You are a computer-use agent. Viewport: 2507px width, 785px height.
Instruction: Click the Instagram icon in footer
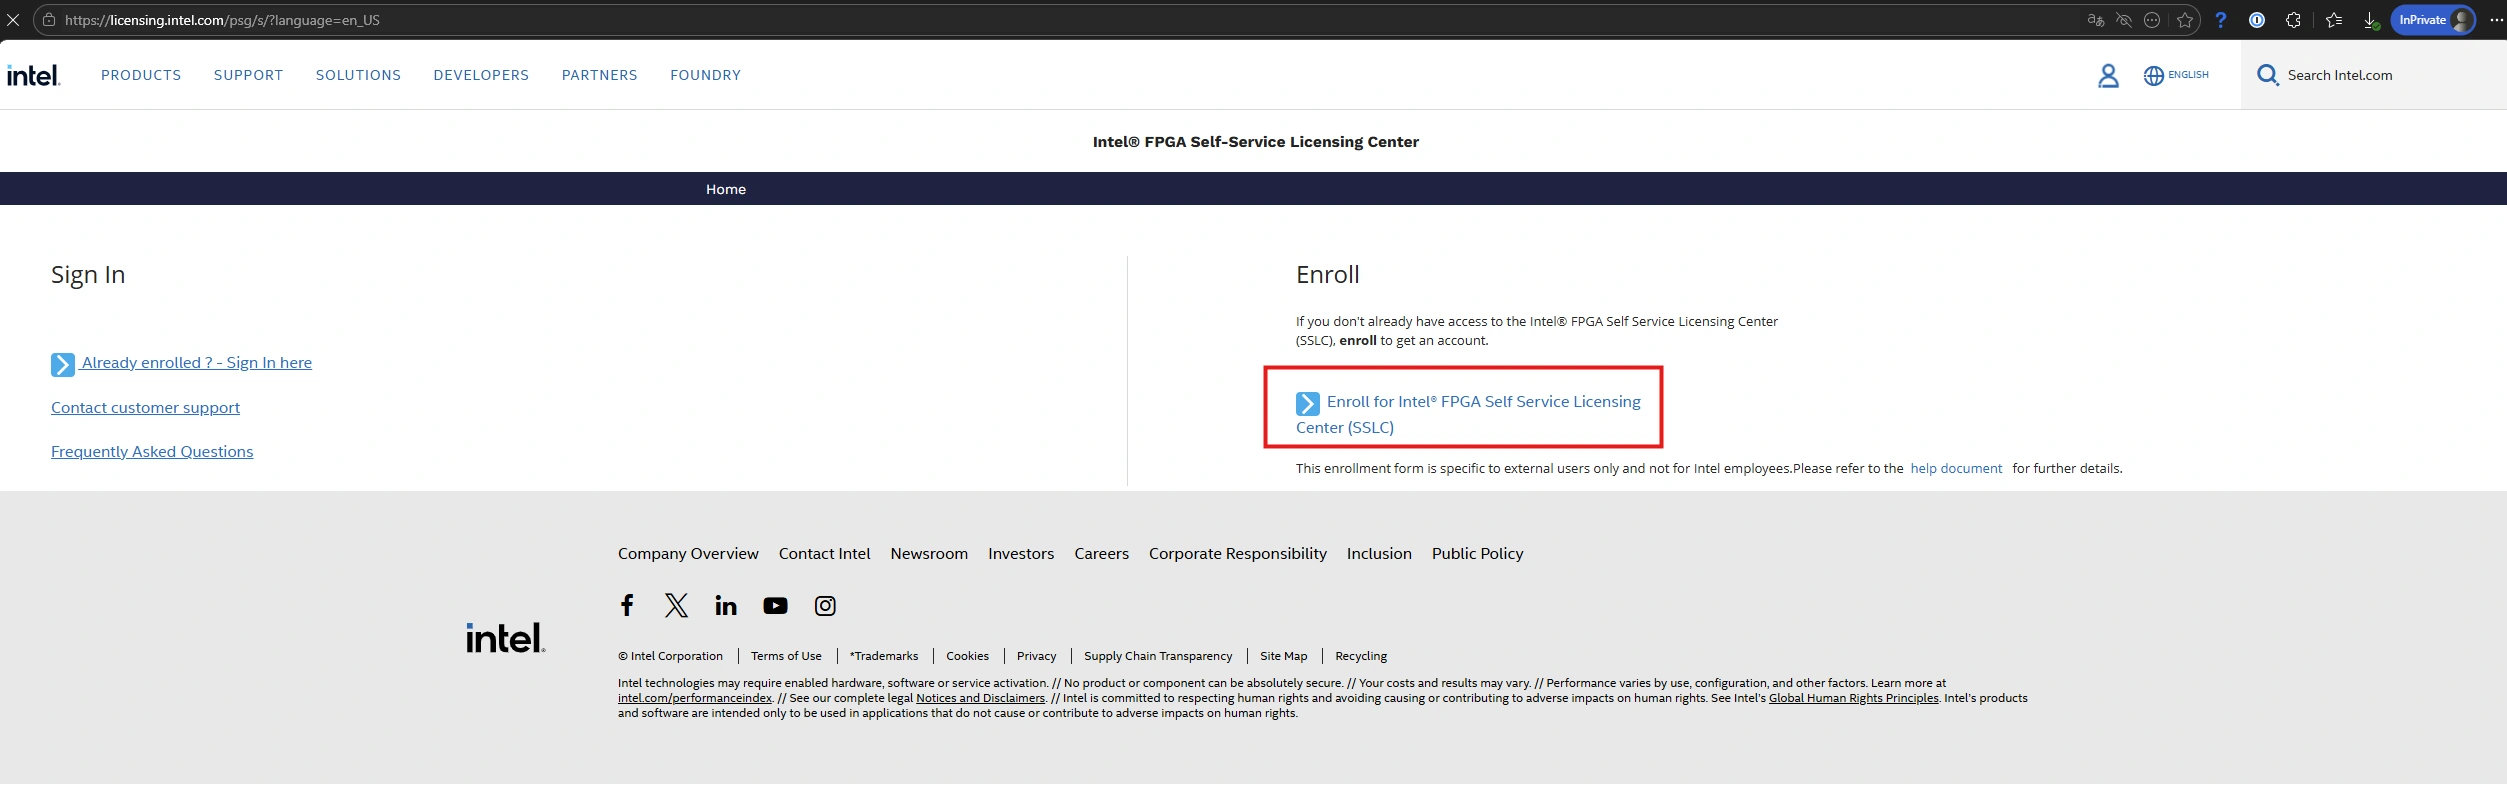click(x=825, y=605)
